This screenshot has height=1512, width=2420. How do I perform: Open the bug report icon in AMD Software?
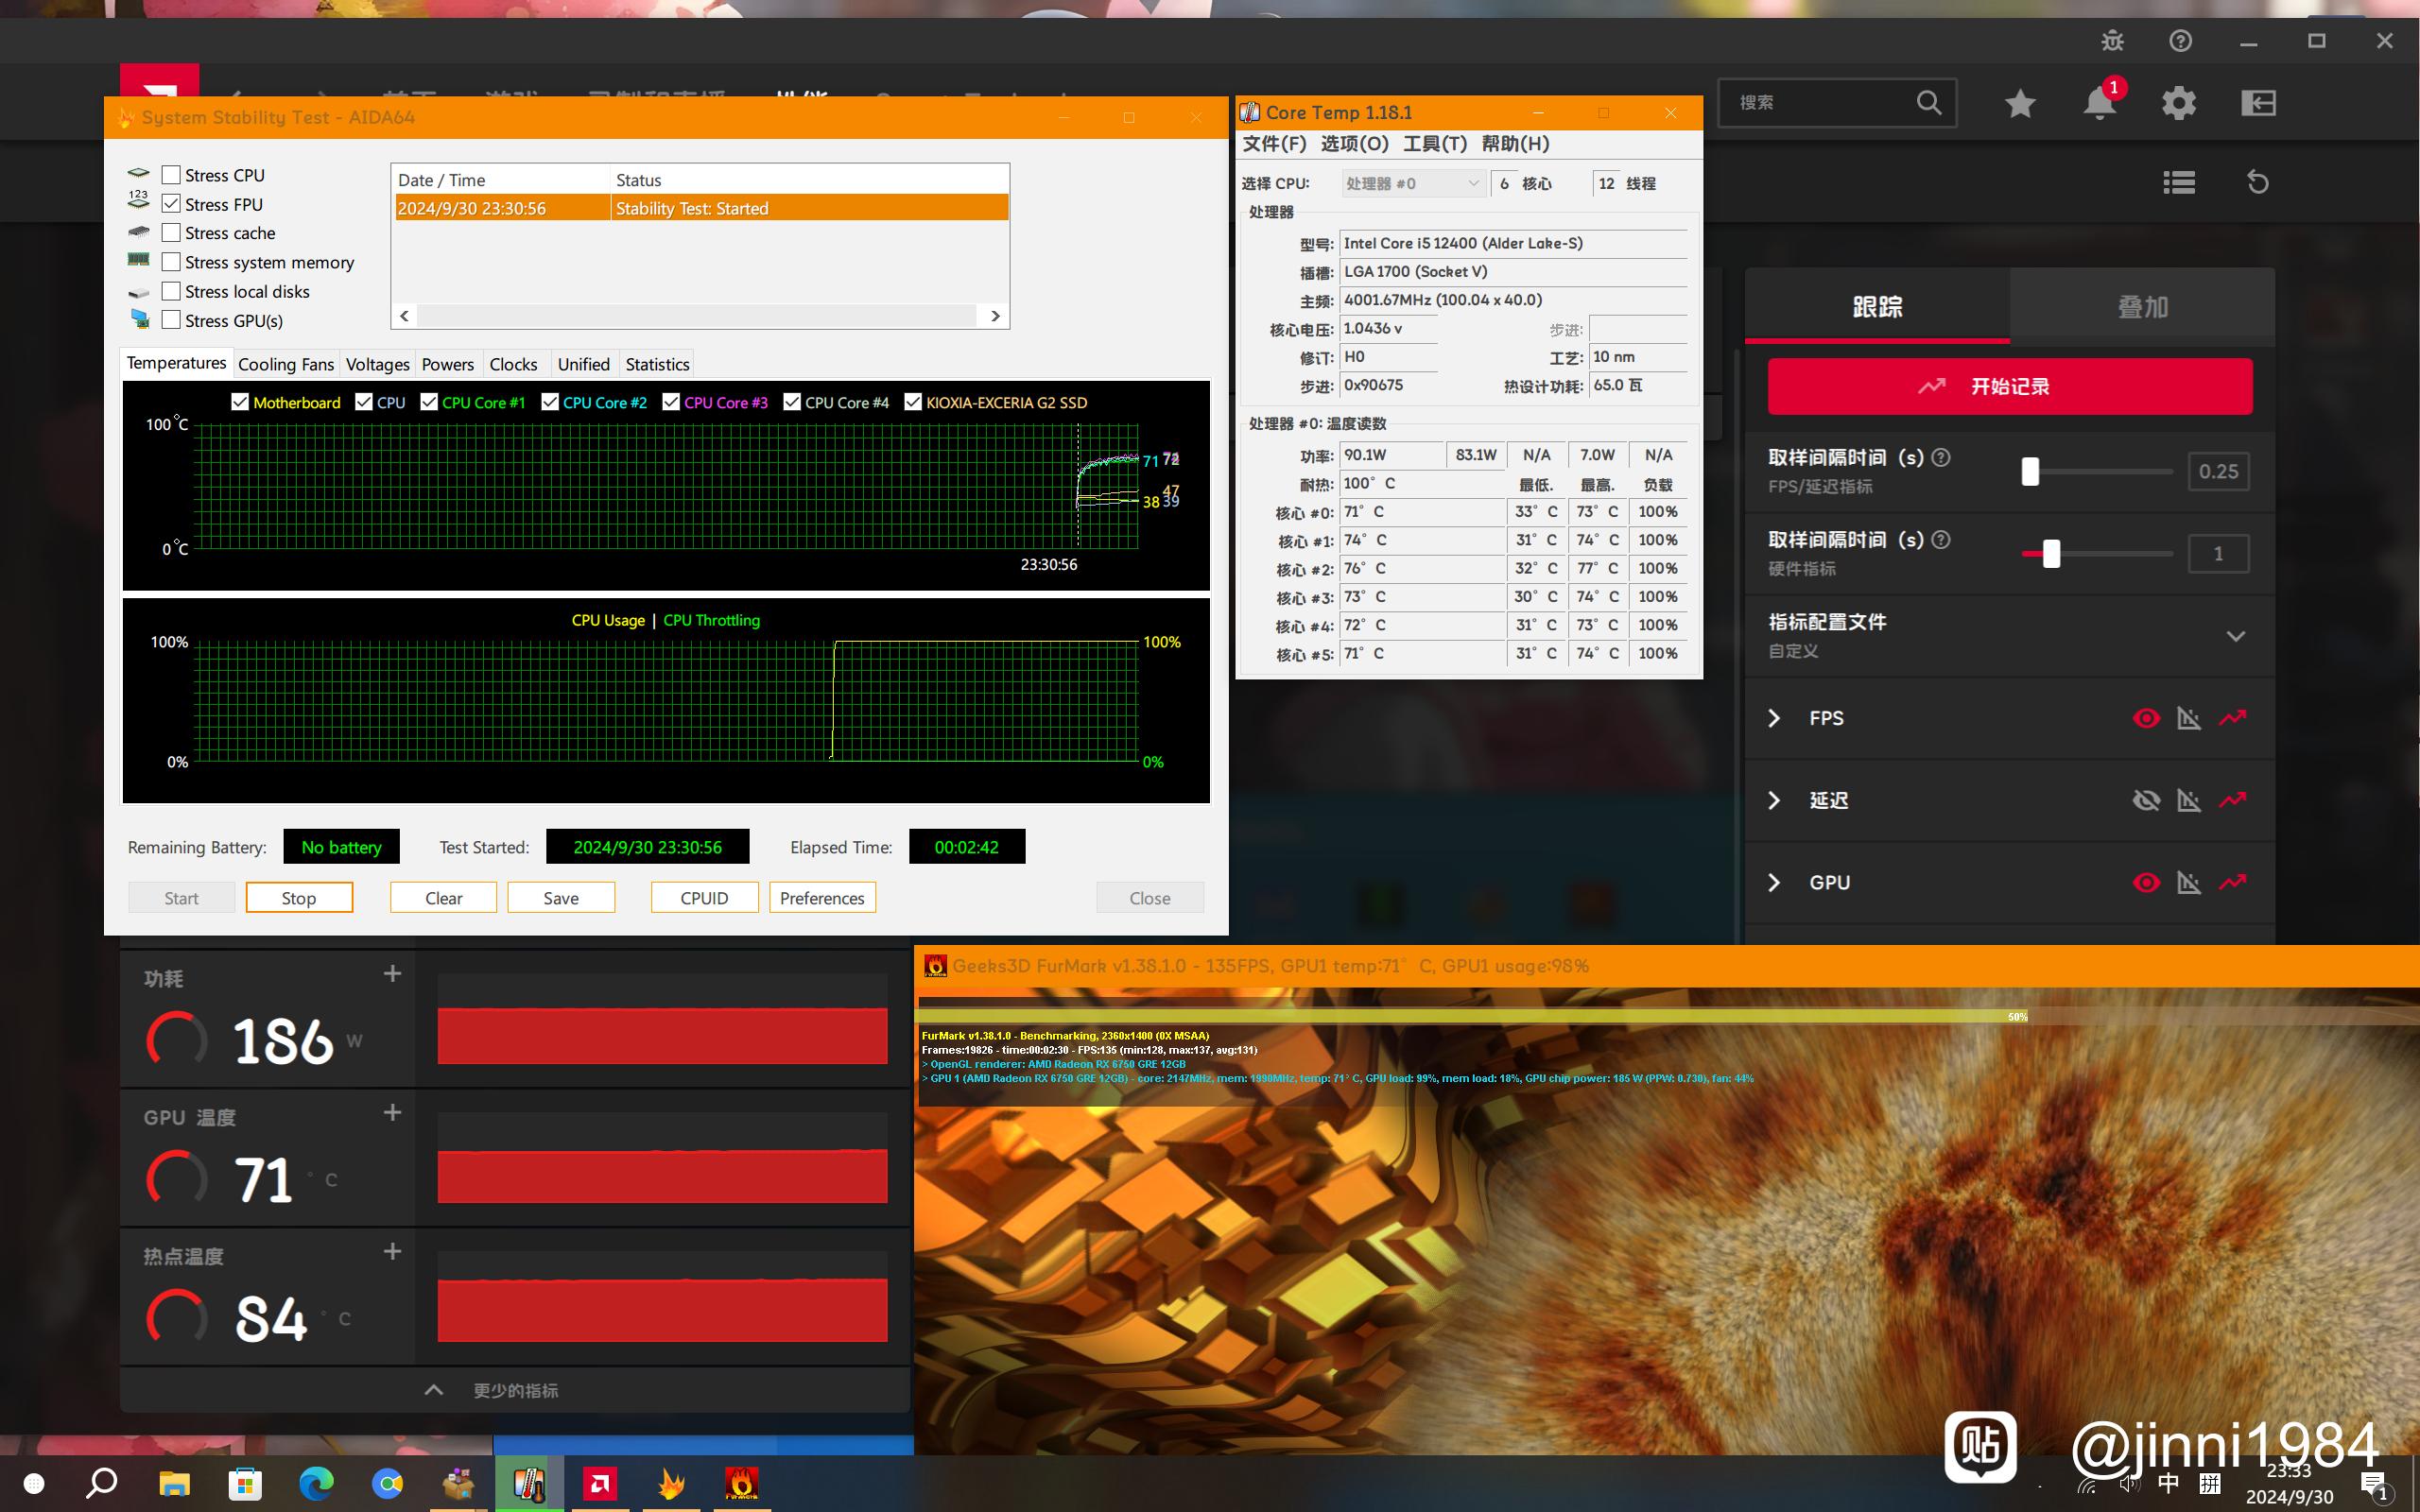(2112, 41)
